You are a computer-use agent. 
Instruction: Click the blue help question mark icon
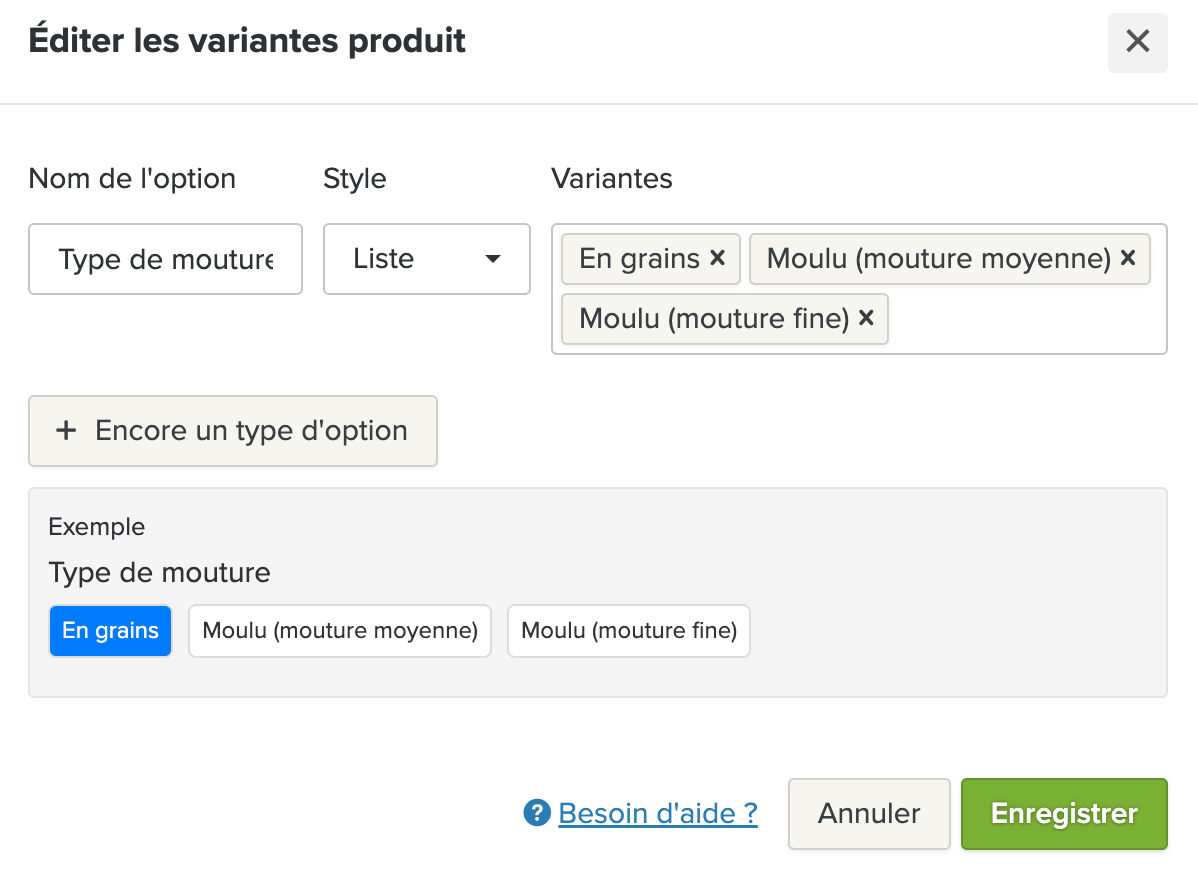pyautogui.click(x=537, y=814)
